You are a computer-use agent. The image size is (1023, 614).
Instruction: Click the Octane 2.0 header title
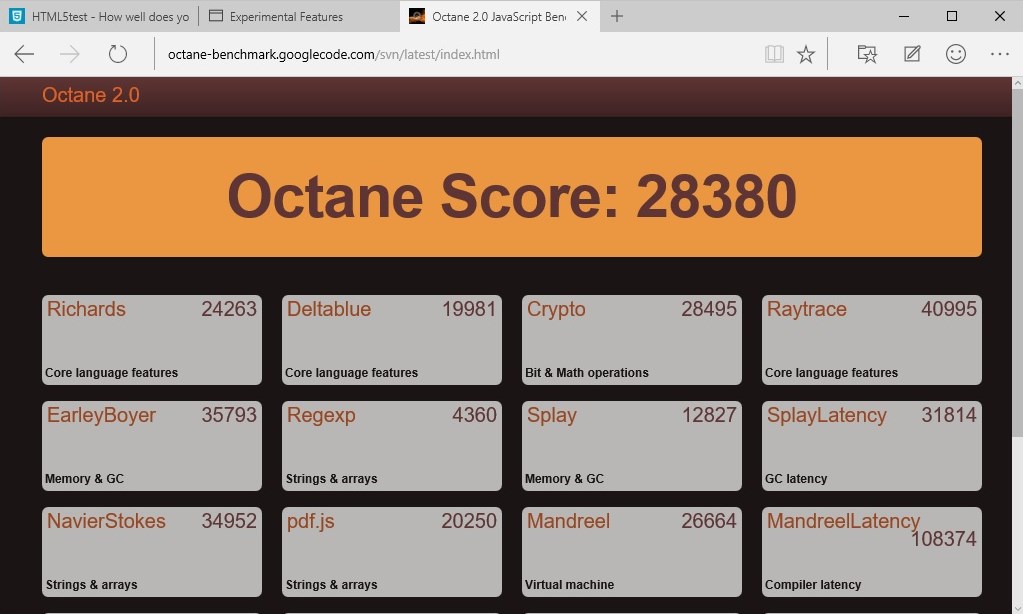coord(91,95)
